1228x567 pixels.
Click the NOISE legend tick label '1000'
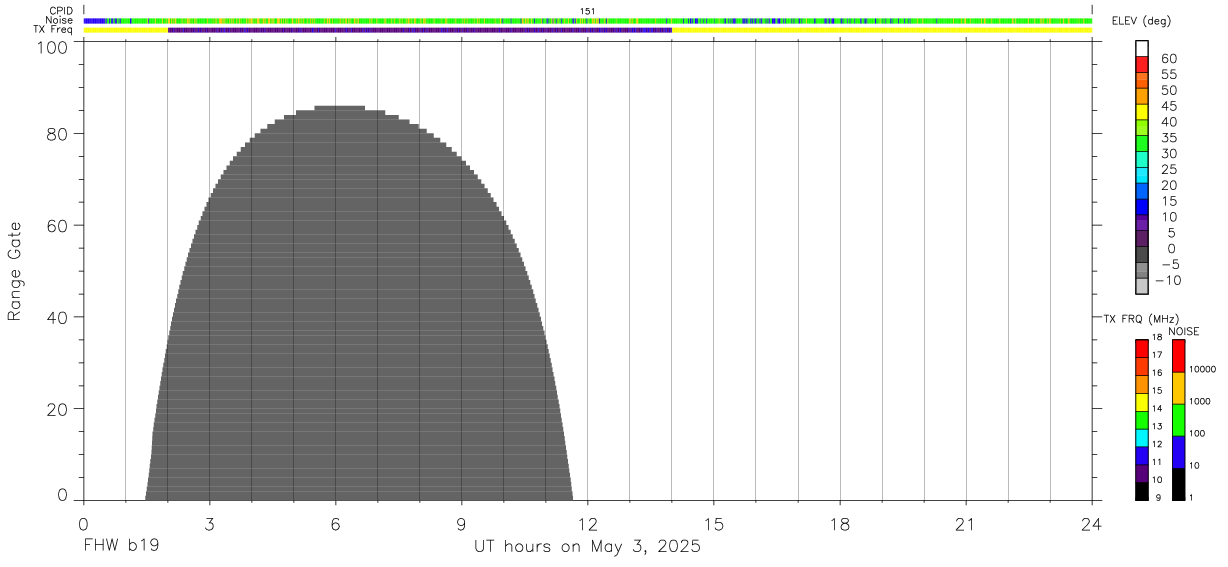coord(1199,402)
